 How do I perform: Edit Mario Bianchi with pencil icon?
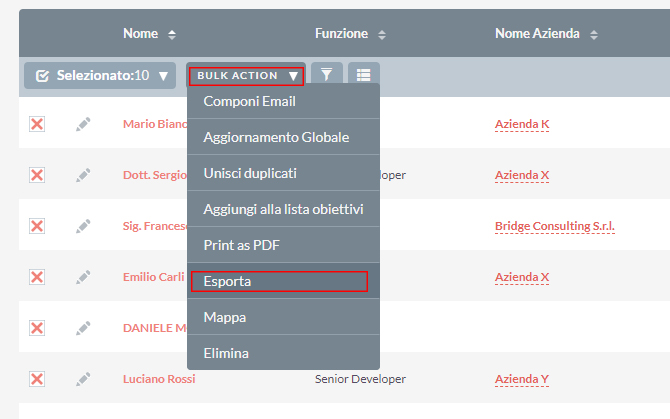click(x=83, y=124)
